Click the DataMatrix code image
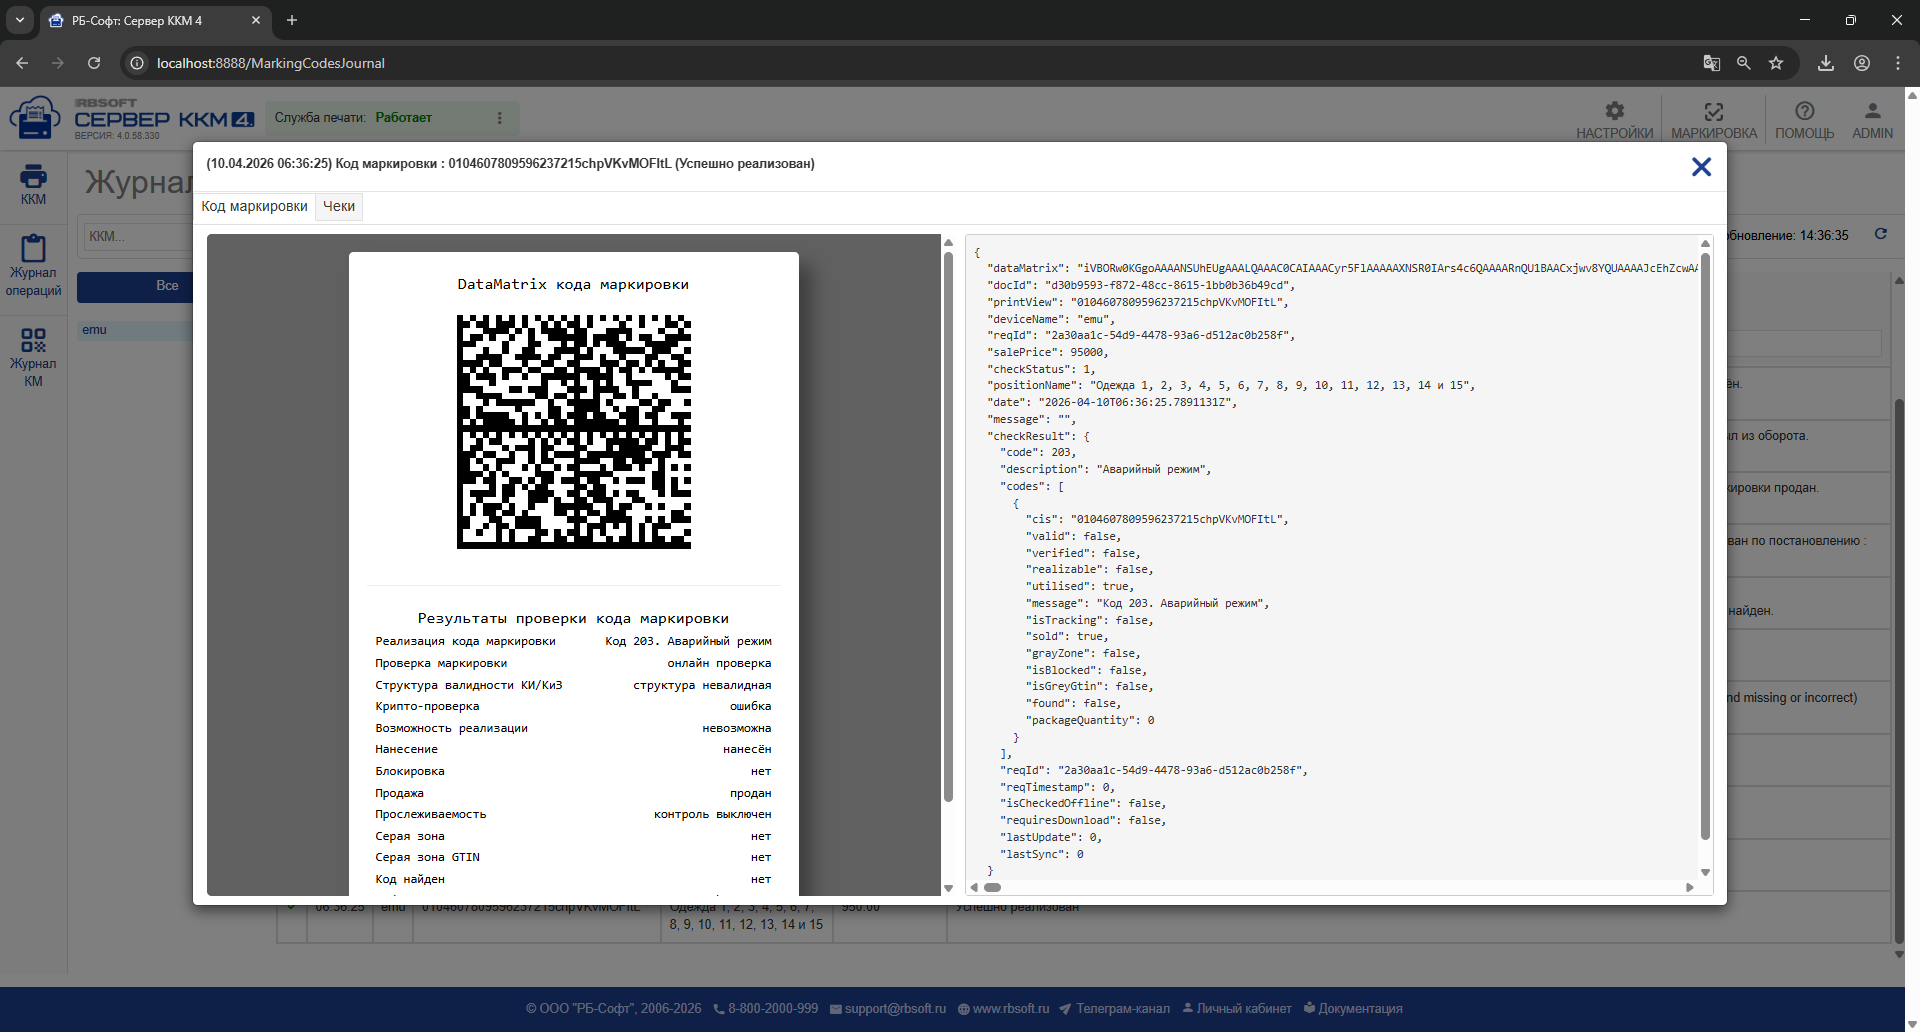This screenshot has height=1032, width=1920. [574, 432]
